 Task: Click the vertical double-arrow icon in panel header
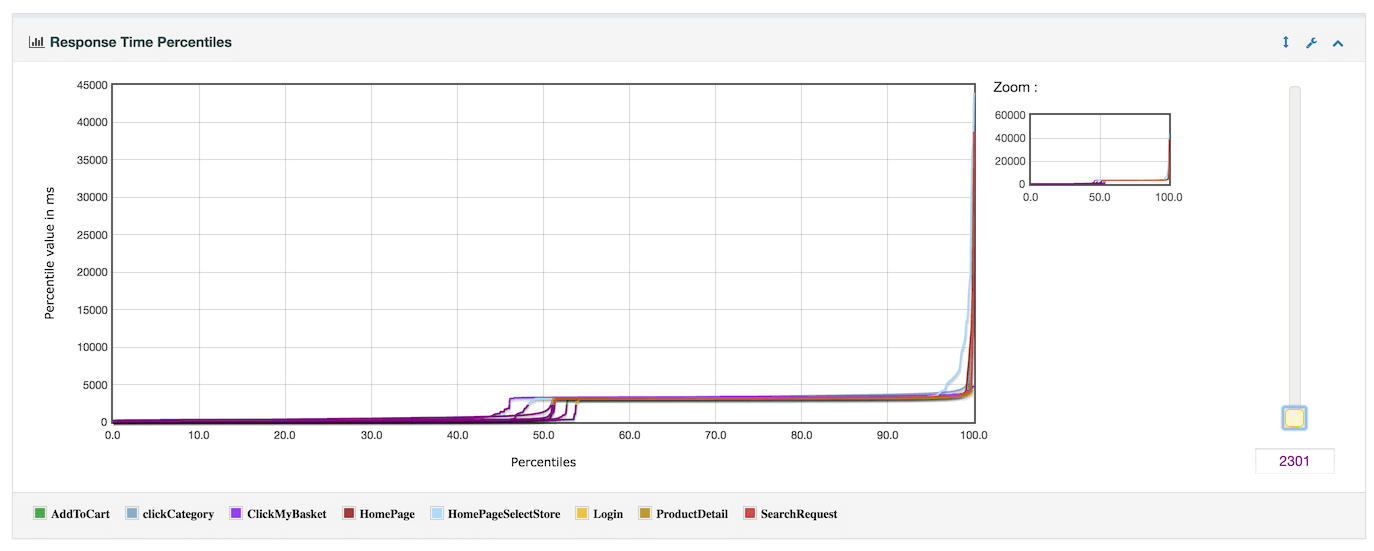(x=1286, y=43)
